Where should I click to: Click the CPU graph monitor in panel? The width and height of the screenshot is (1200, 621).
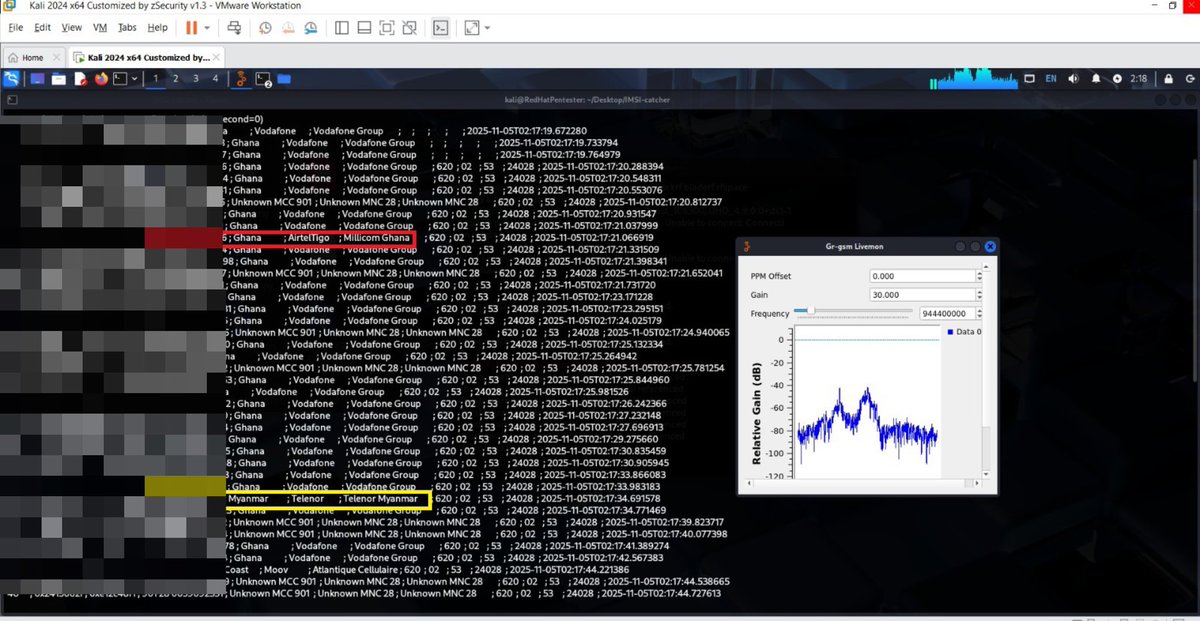[975, 77]
